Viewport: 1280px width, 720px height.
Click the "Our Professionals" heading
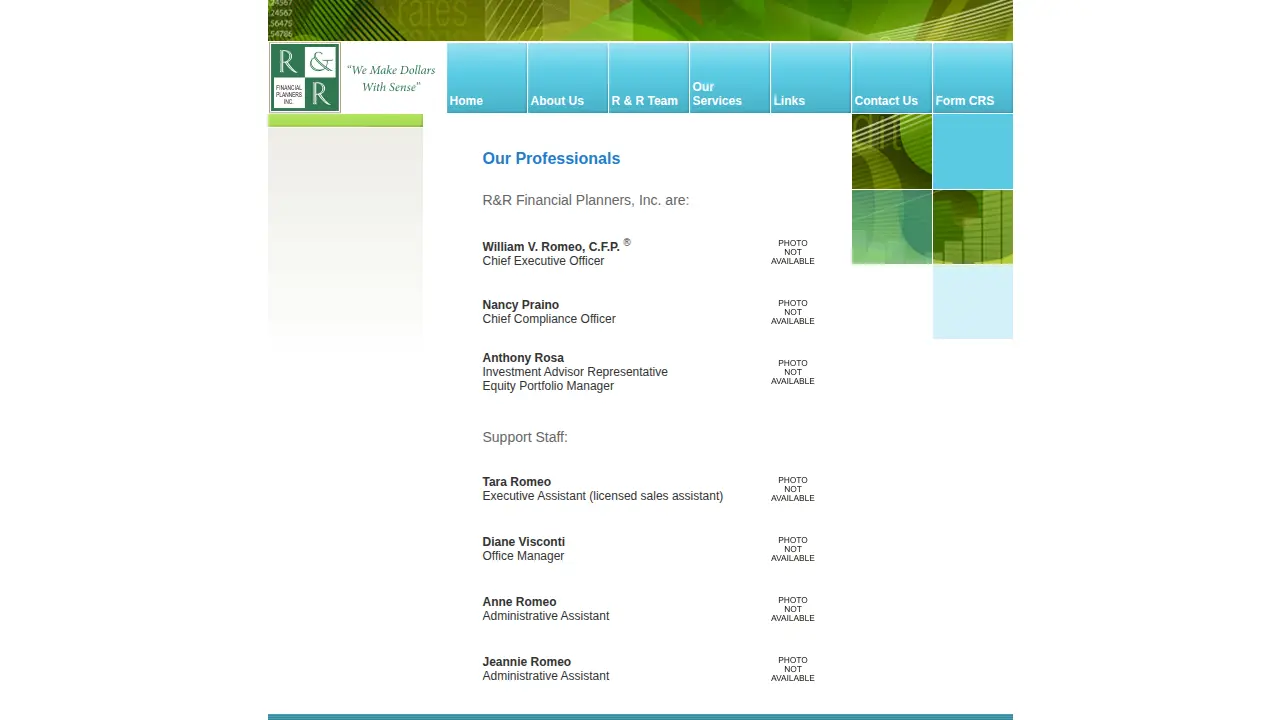click(x=551, y=158)
